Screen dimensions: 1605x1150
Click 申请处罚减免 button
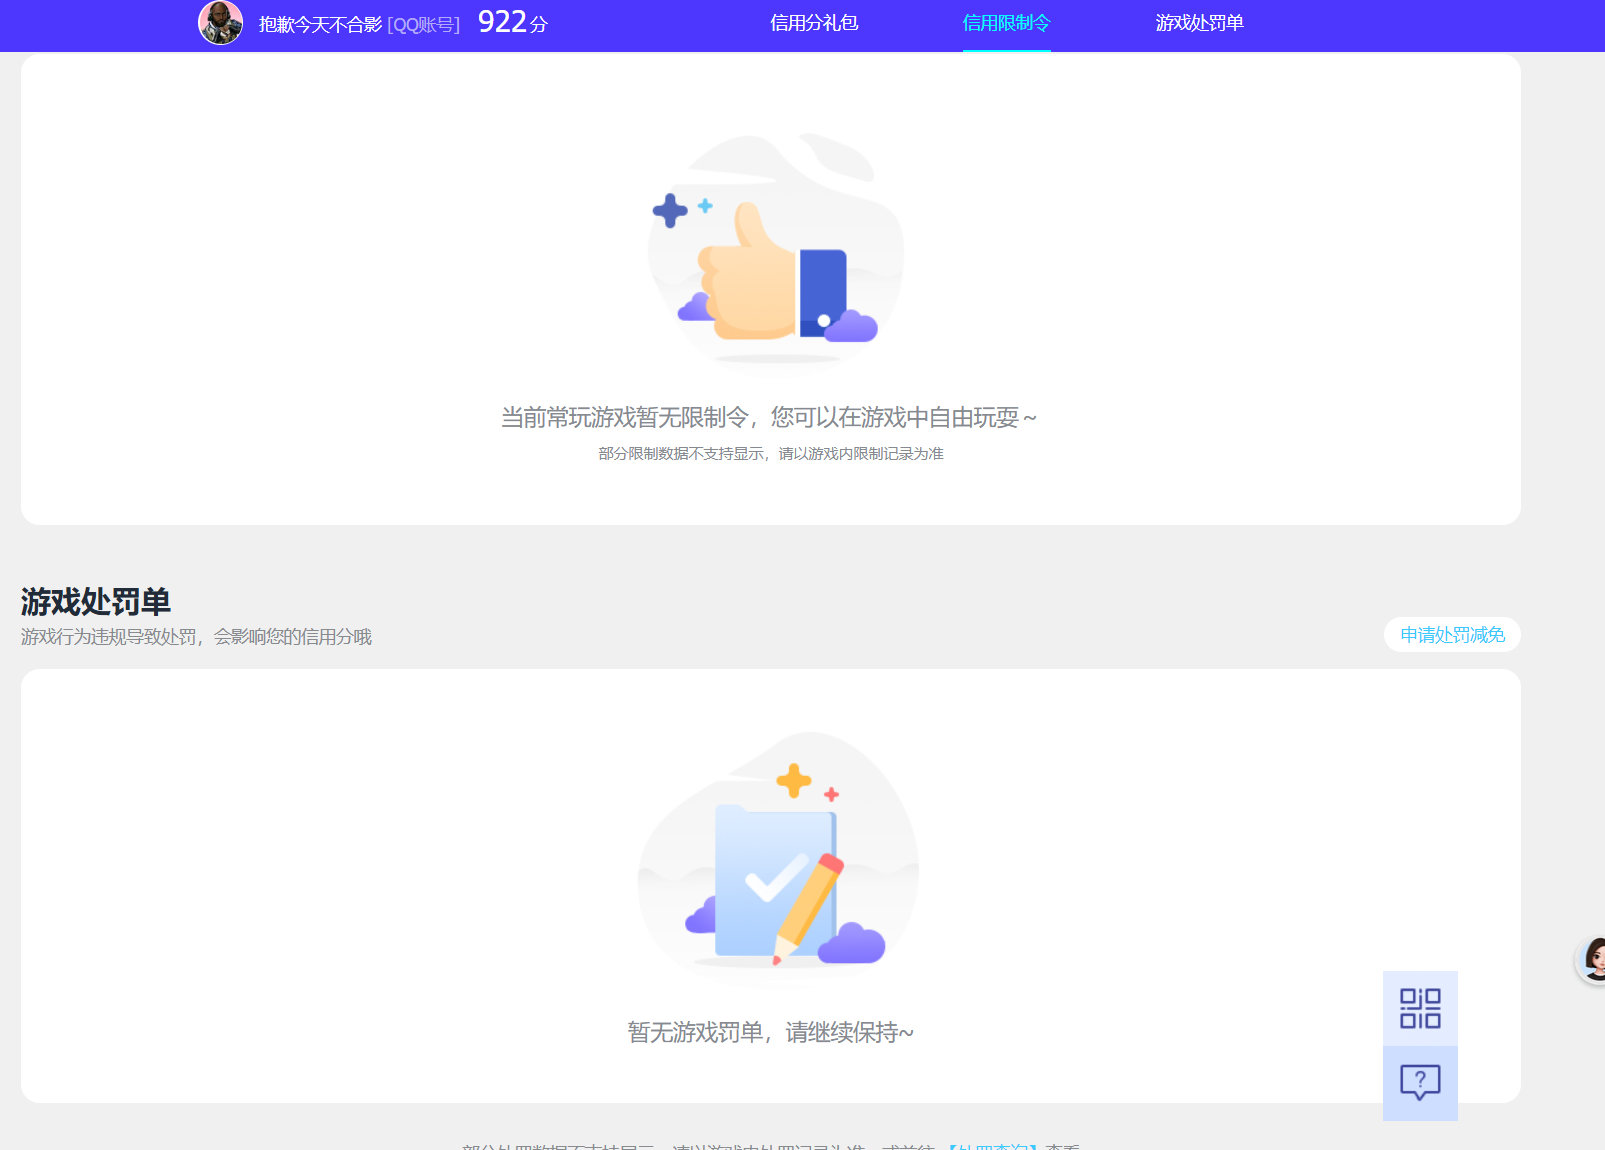(x=1452, y=635)
